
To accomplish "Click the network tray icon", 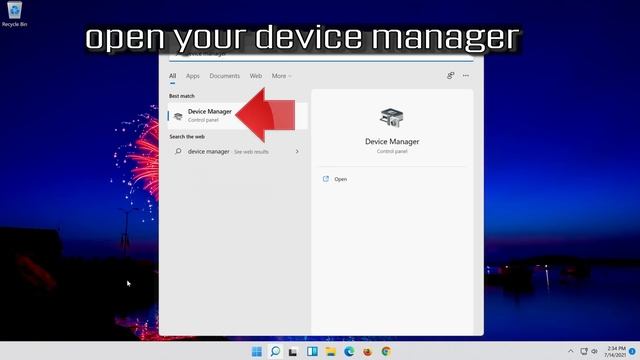I will tap(584, 351).
